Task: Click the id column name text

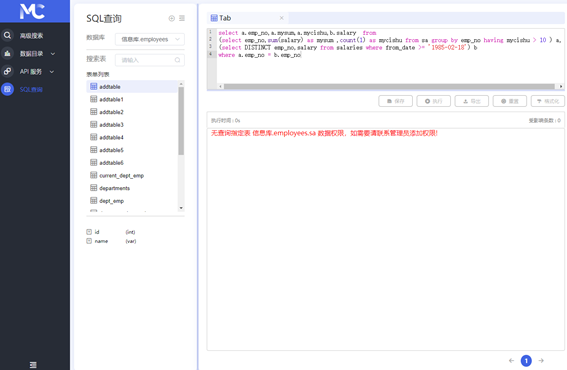Action: pos(97,232)
